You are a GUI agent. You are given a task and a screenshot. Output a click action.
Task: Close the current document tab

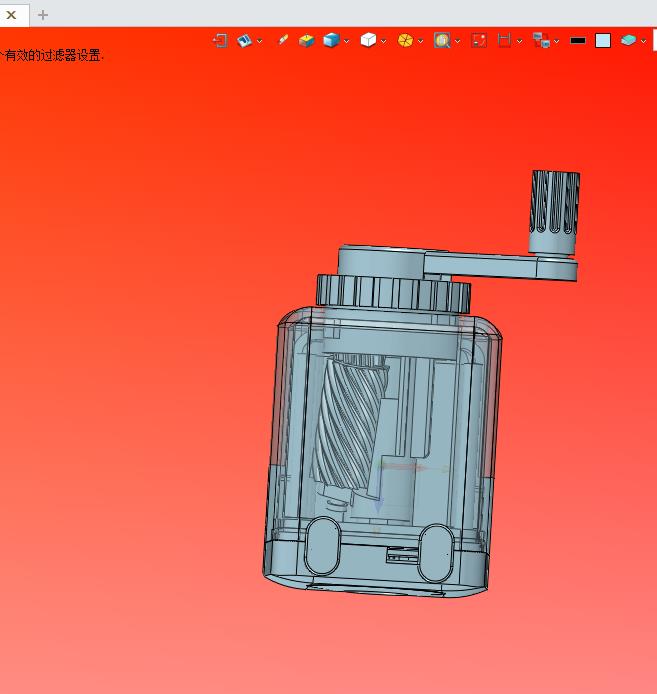coord(12,15)
